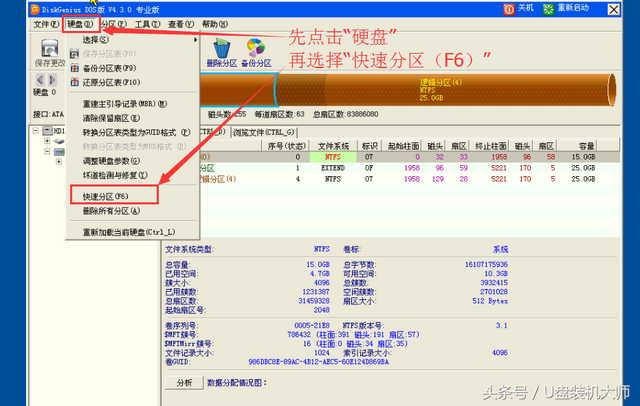Click the 终止柱面 column header

[490, 146]
